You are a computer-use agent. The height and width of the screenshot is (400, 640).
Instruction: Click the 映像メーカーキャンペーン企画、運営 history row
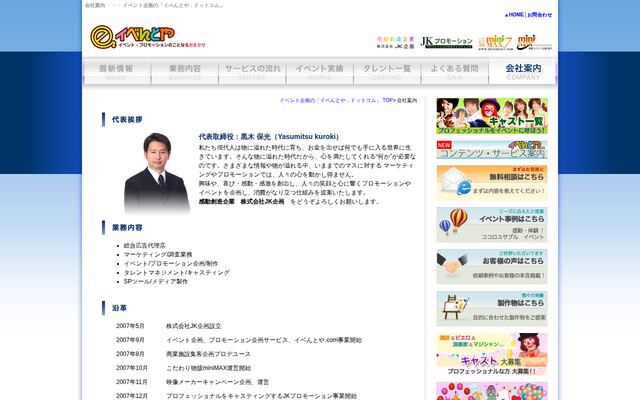[192, 382]
